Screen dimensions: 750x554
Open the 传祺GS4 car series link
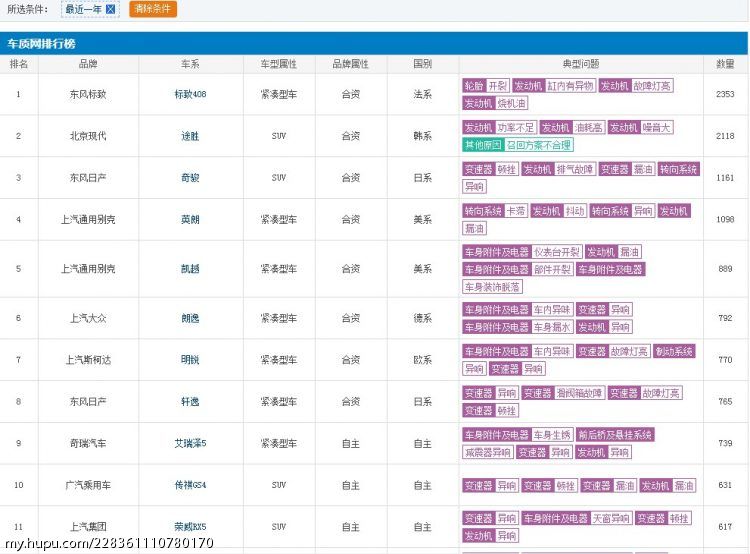(190, 485)
